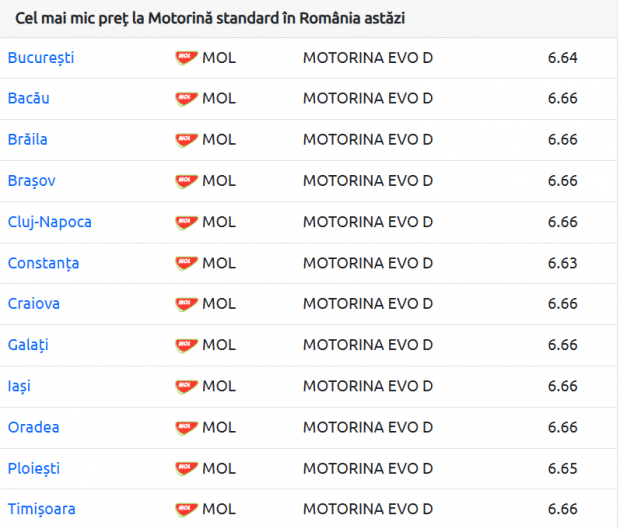The height and width of the screenshot is (529, 620).
Task: Open the București city link
Action: click(x=41, y=58)
